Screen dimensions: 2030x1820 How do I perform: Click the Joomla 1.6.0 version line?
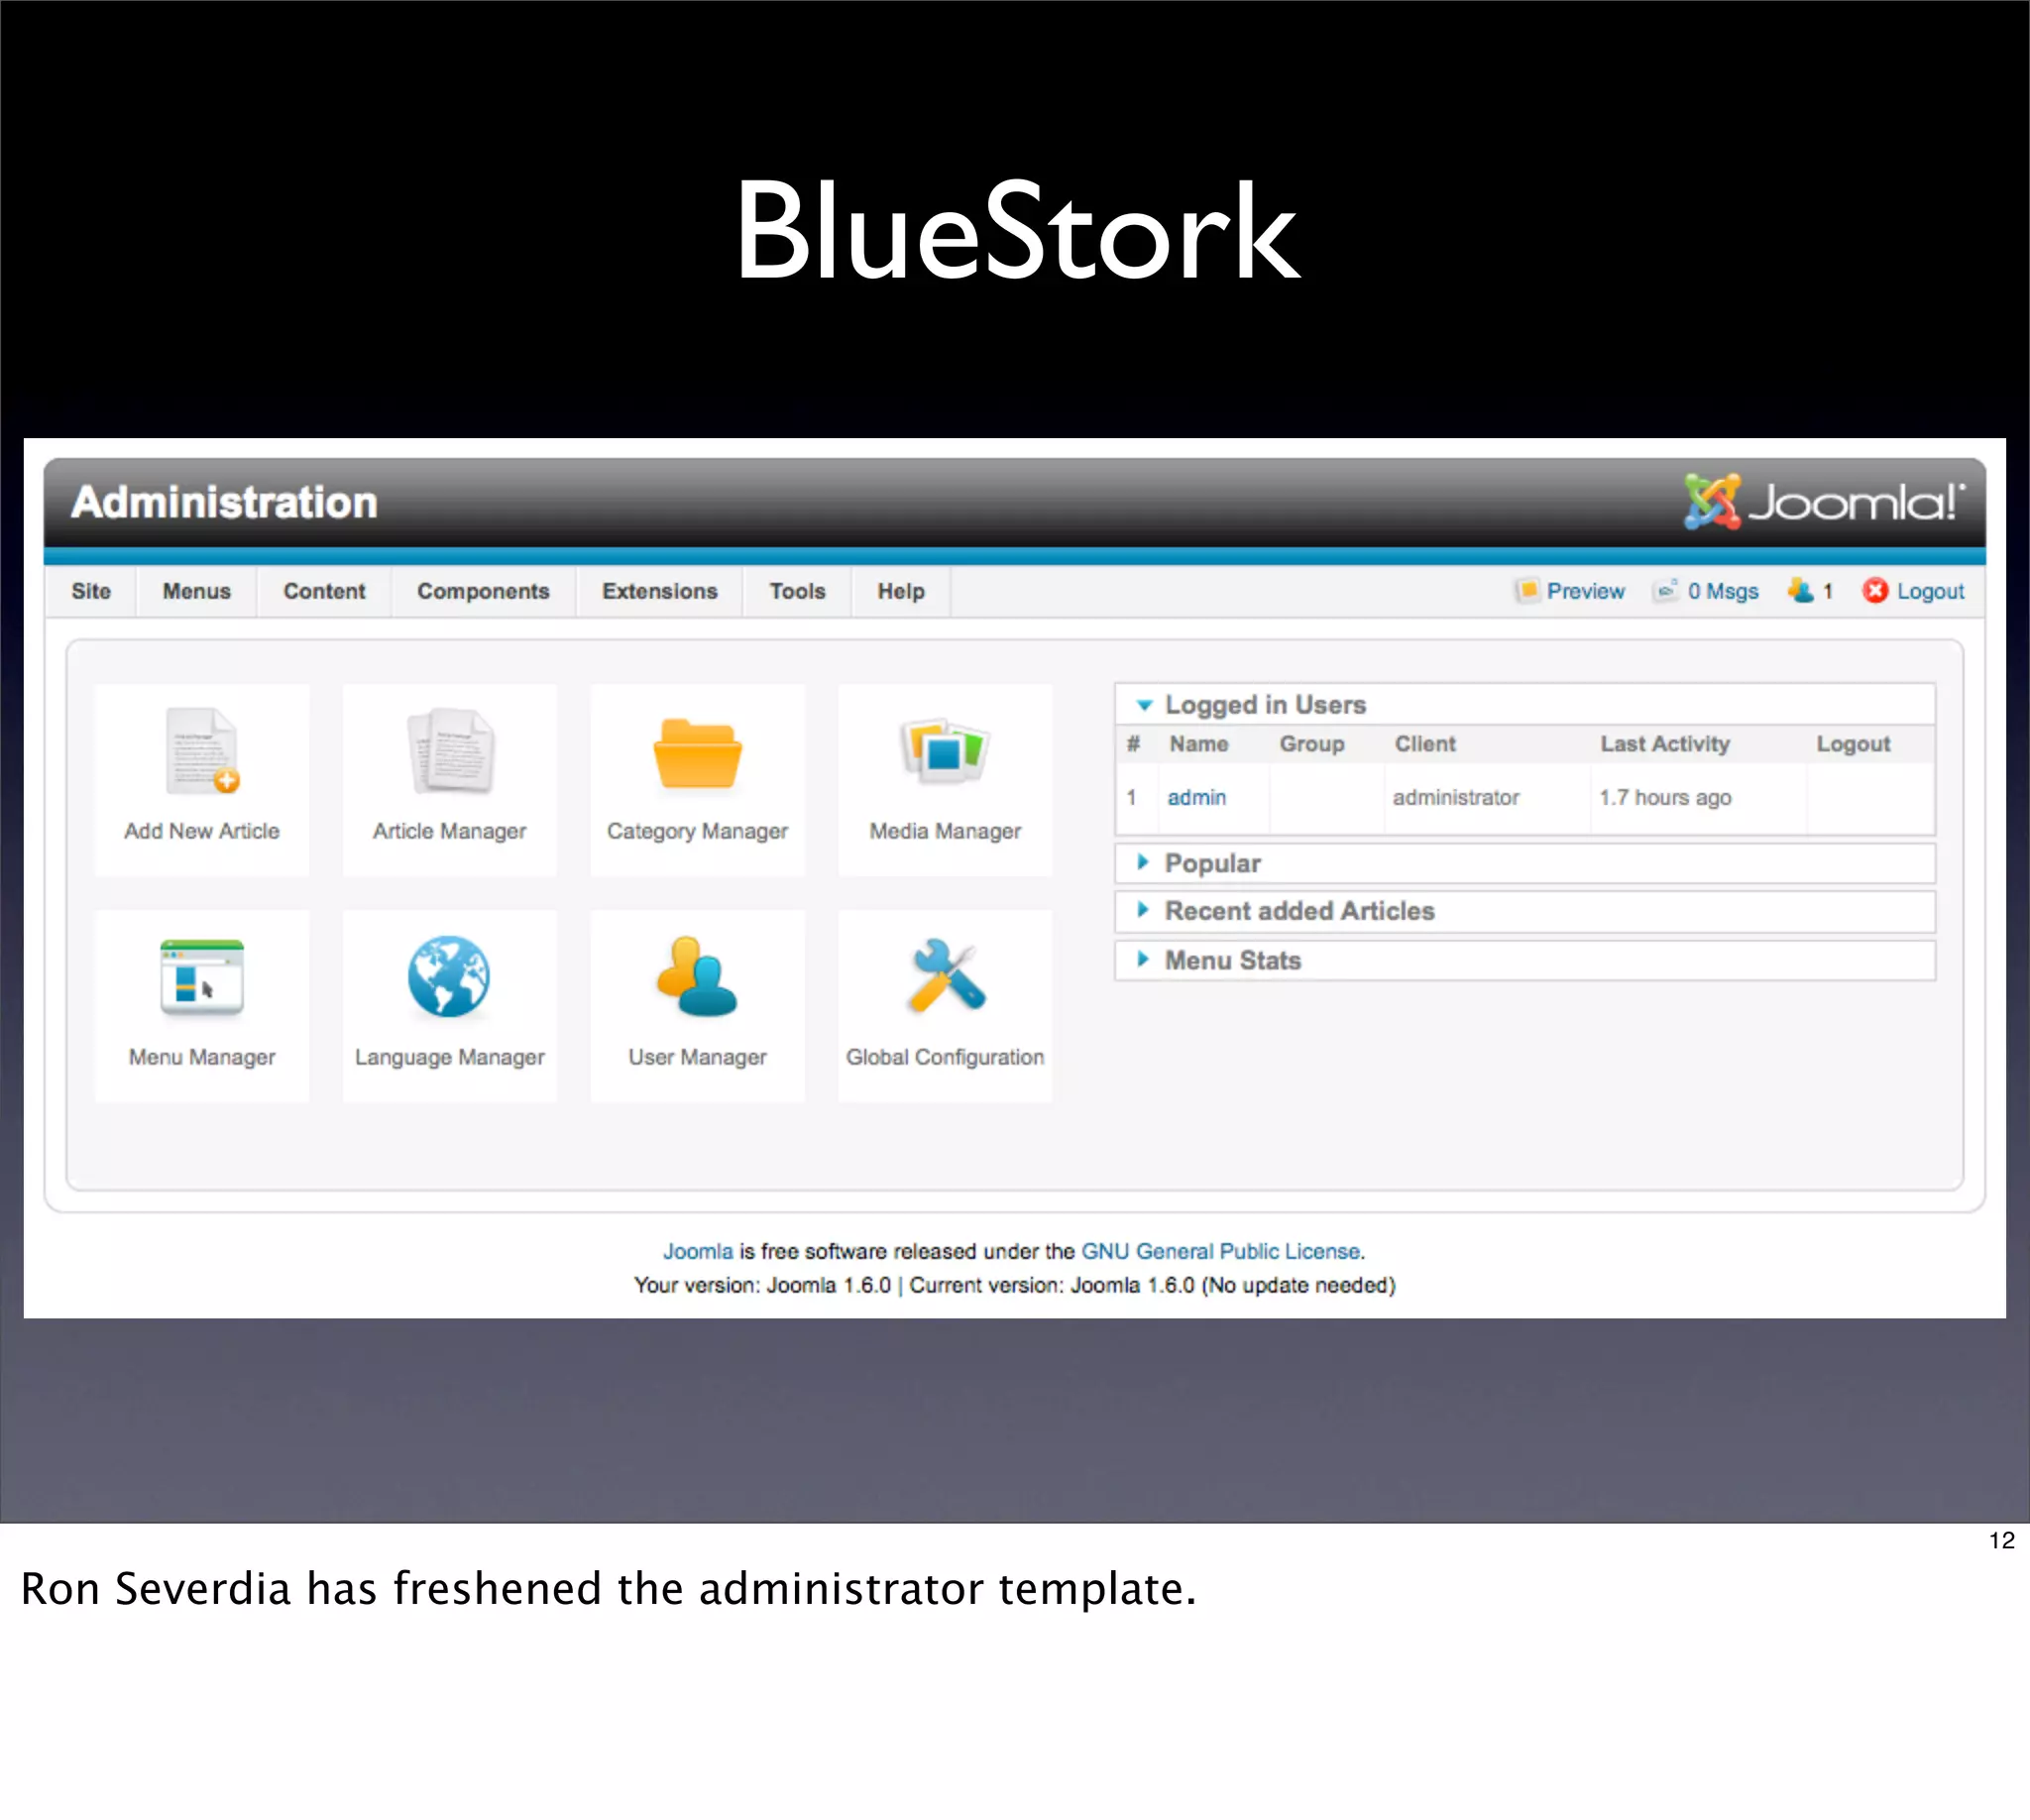click(1014, 1285)
